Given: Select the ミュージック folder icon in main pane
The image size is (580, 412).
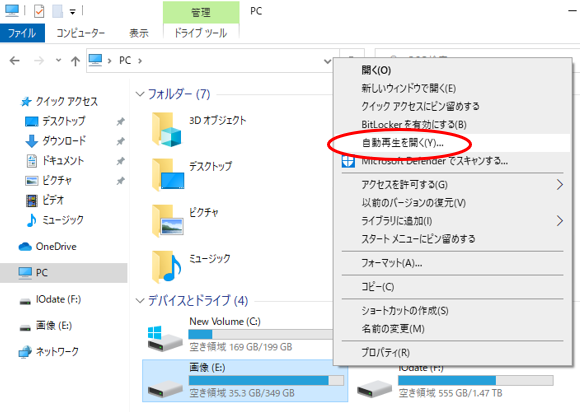Looking at the screenshot, I should 166,266.
